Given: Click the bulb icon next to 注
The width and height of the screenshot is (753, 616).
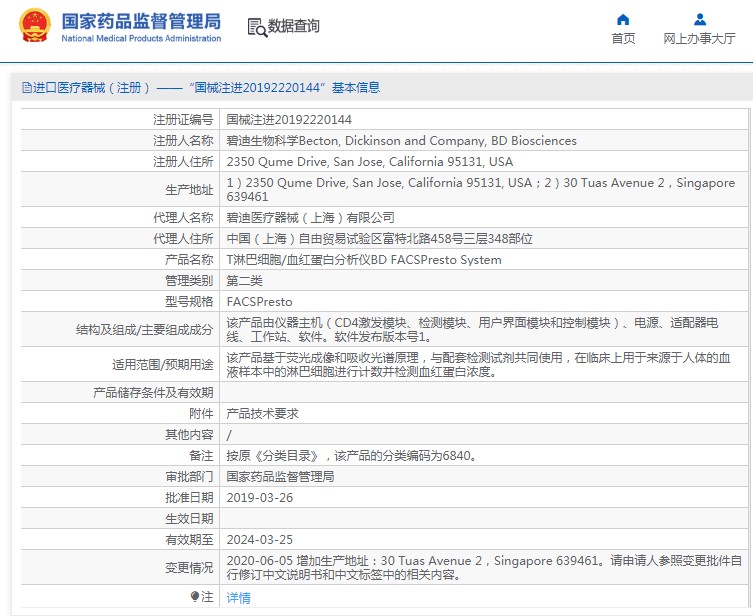Looking at the screenshot, I should coord(194,596).
